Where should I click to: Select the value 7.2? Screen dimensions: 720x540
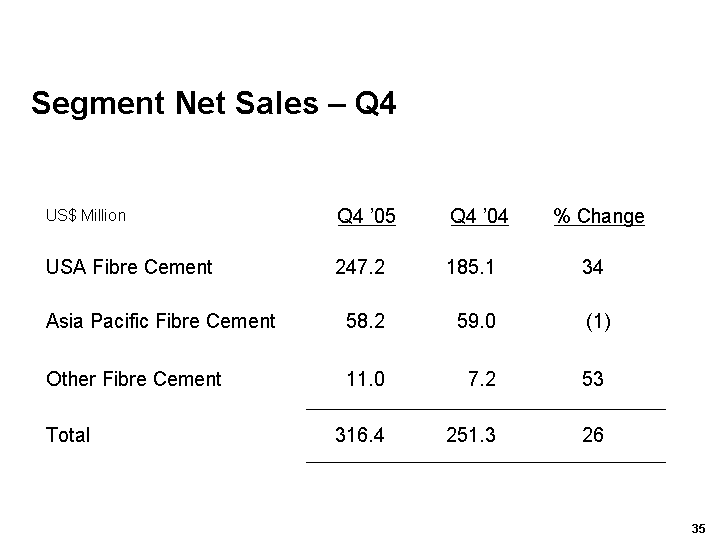click(481, 379)
